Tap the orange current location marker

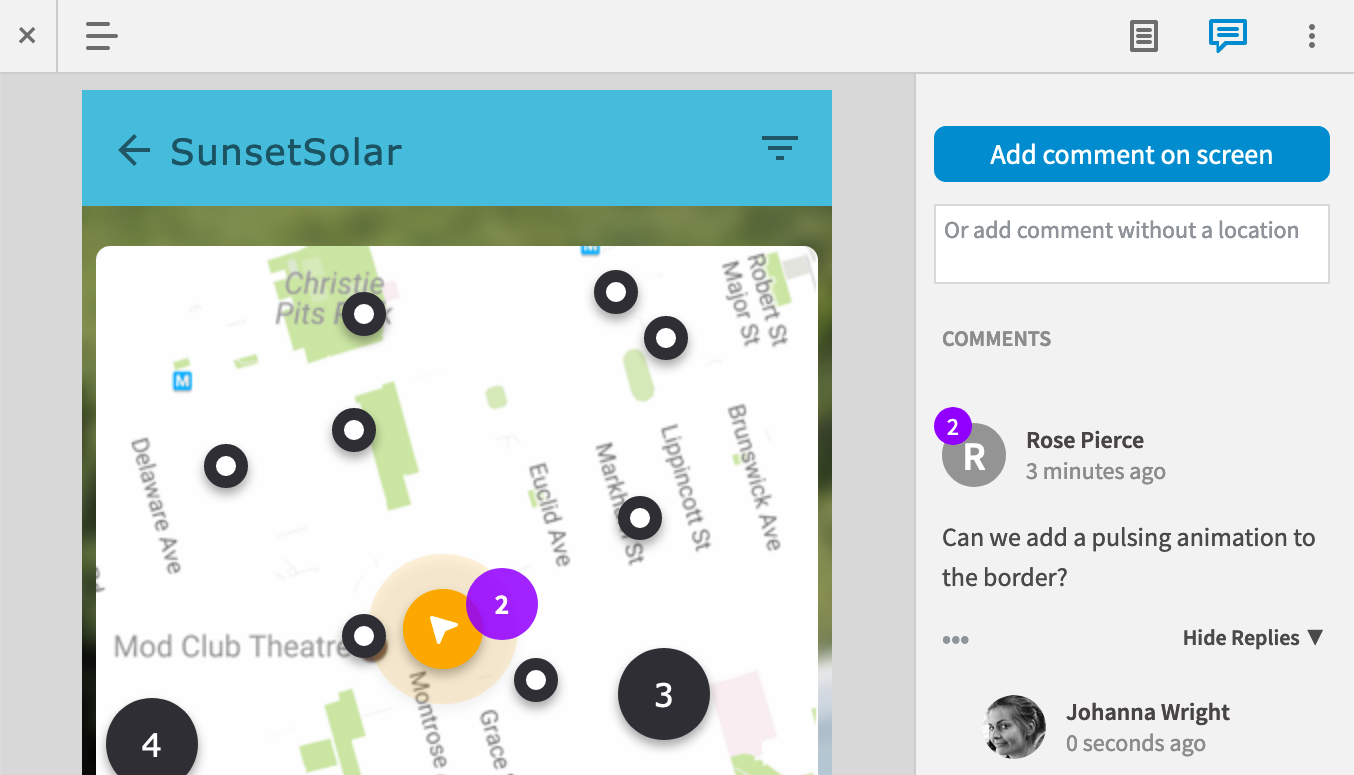[441, 629]
